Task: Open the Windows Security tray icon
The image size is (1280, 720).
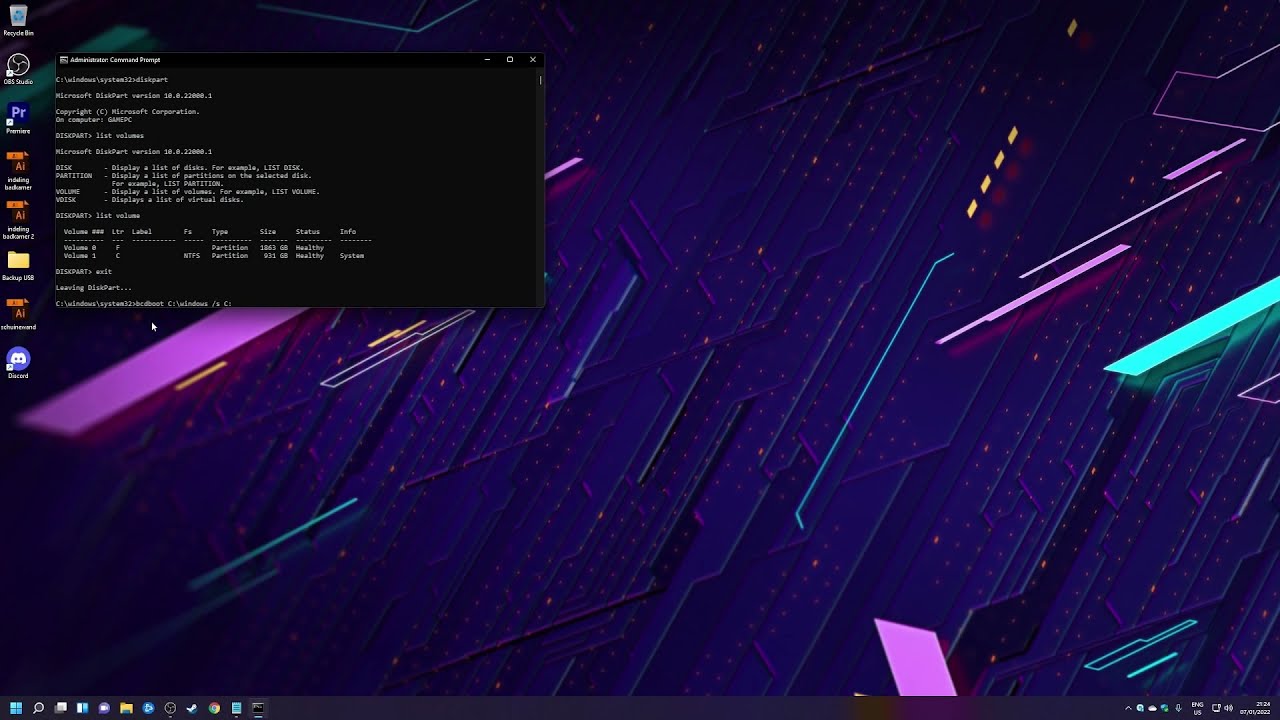Action: [x=1164, y=708]
